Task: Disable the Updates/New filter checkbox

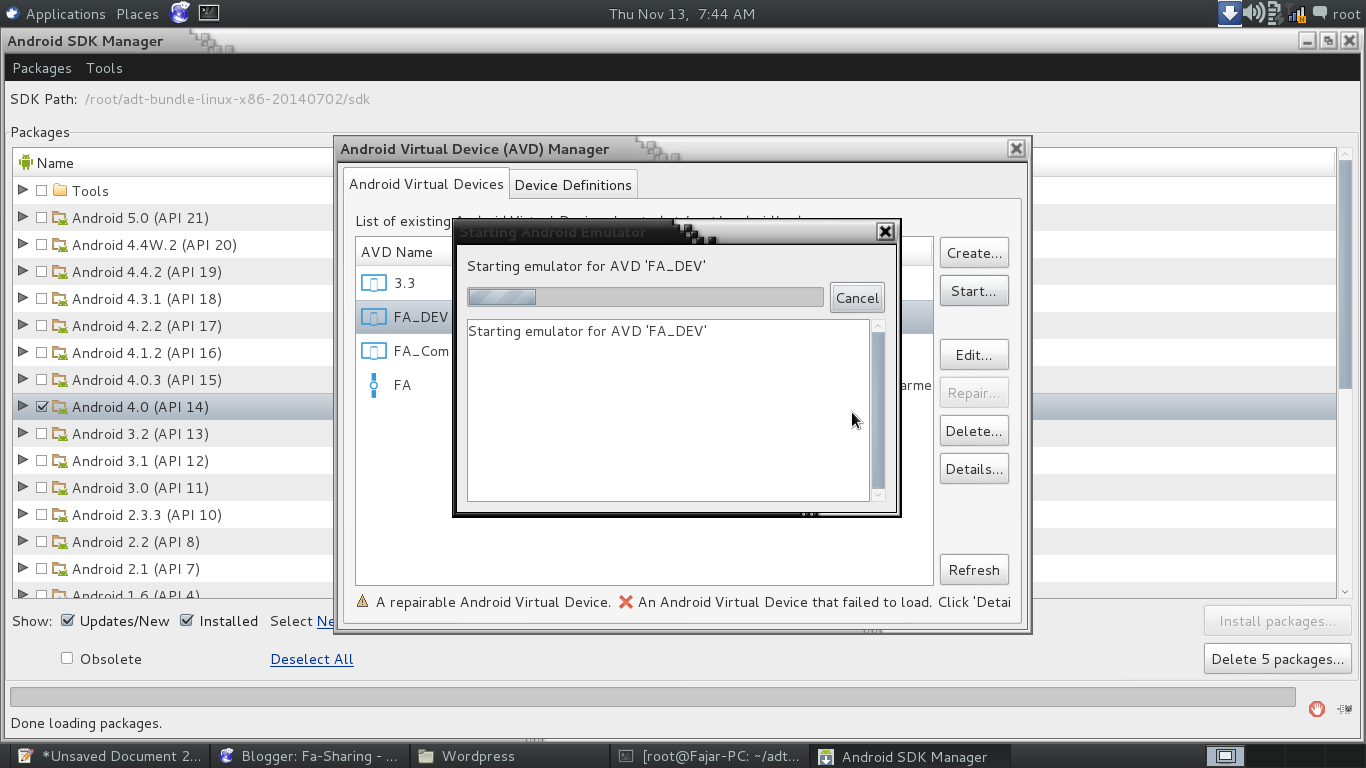Action: coord(68,620)
